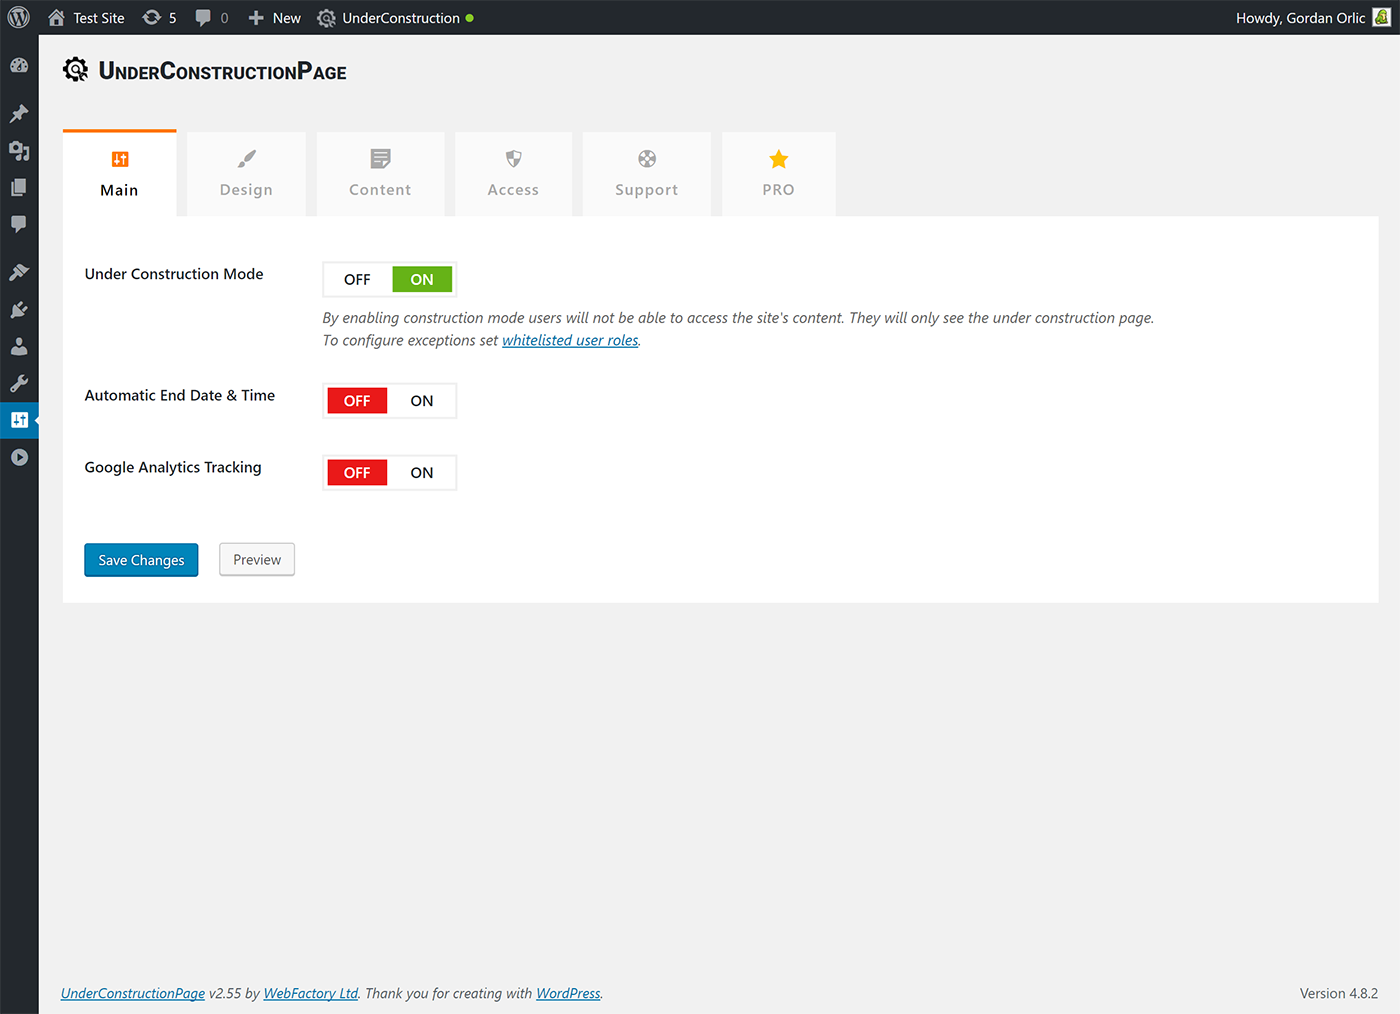Open Media library sidebar icon
Screen dimensions: 1400x1014
point(19,151)
